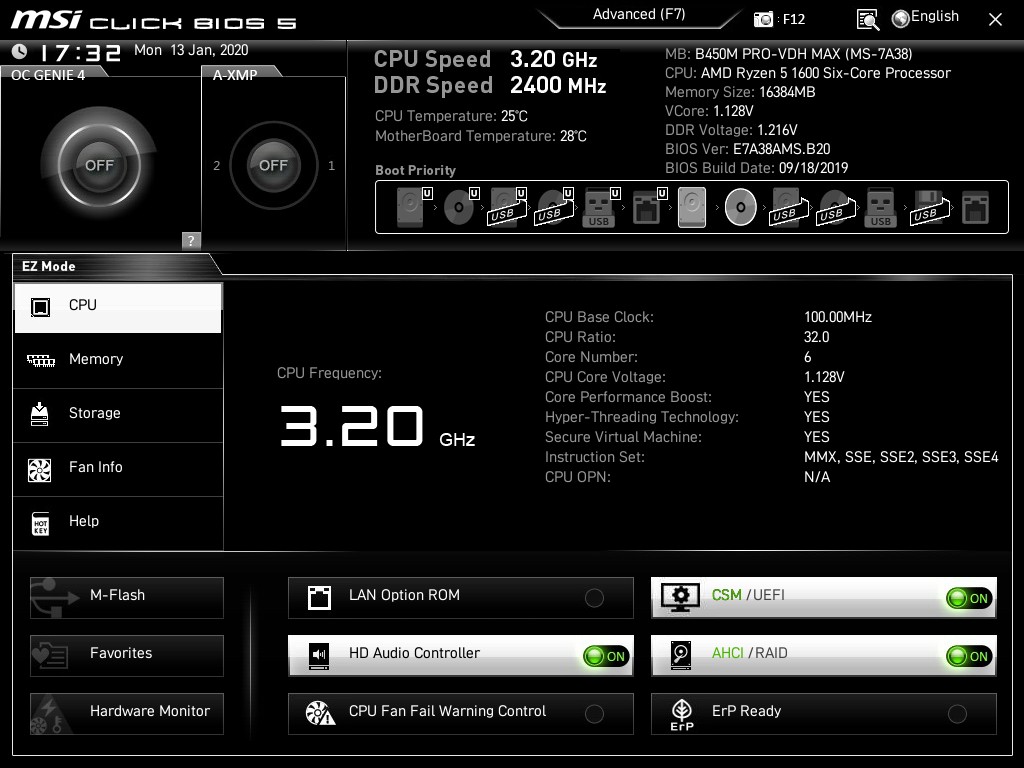Screen dimensions: 1024x768
Task: Select the UEFI USB hard disk boot icon
Action: coord(507,207)
